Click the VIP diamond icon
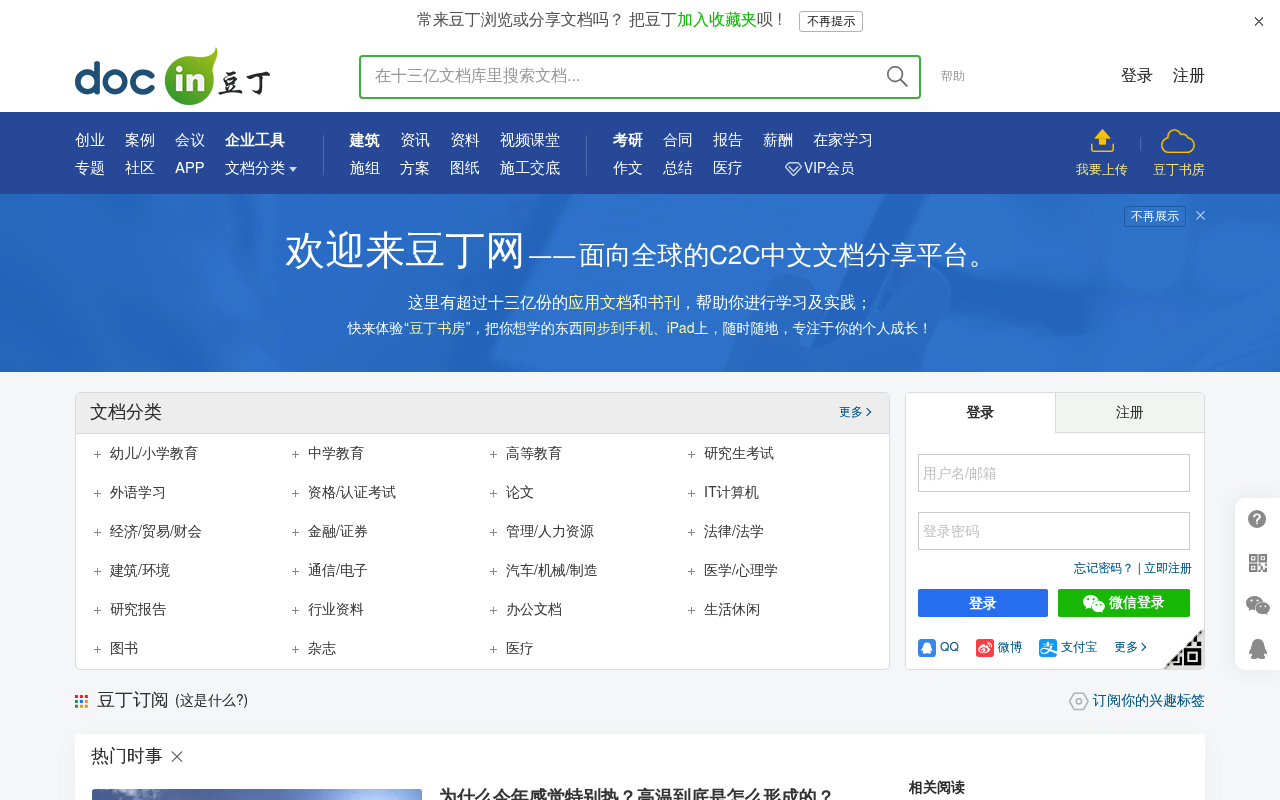 793,169
